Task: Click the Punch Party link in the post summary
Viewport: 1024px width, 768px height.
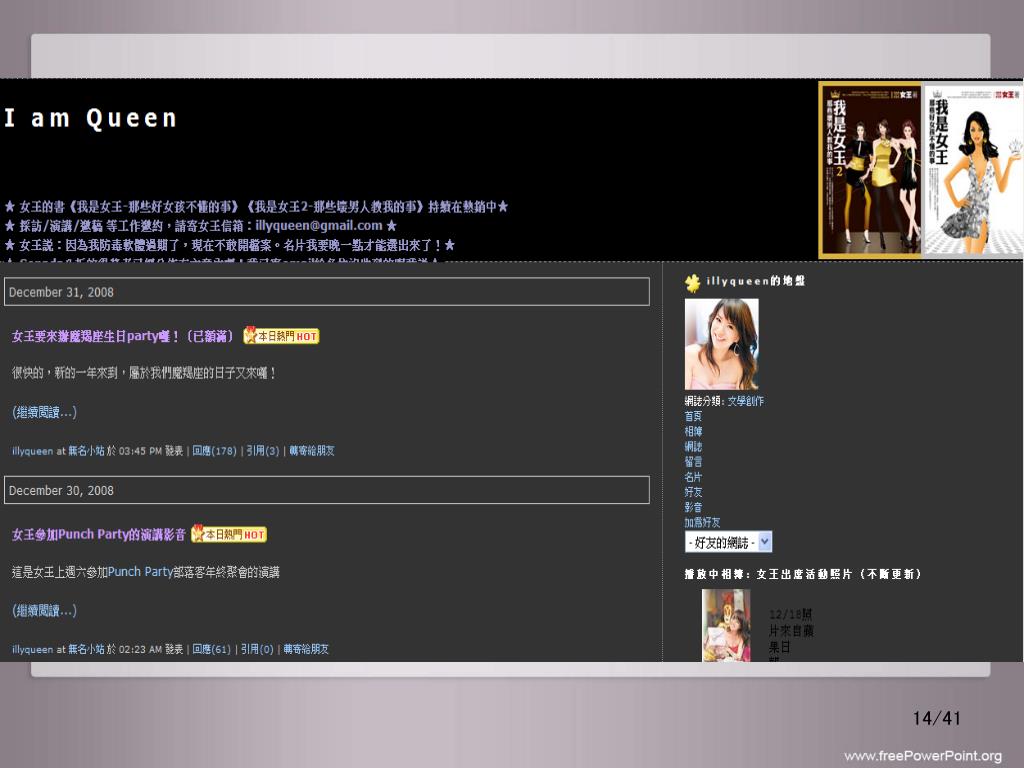Action: 140,572
